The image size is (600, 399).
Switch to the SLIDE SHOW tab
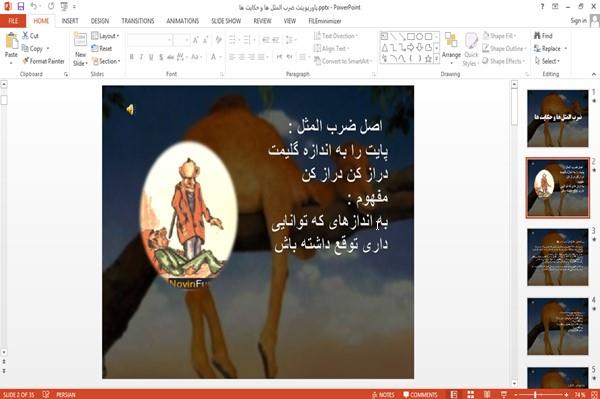pyautogui.click(x=226, y=21)
